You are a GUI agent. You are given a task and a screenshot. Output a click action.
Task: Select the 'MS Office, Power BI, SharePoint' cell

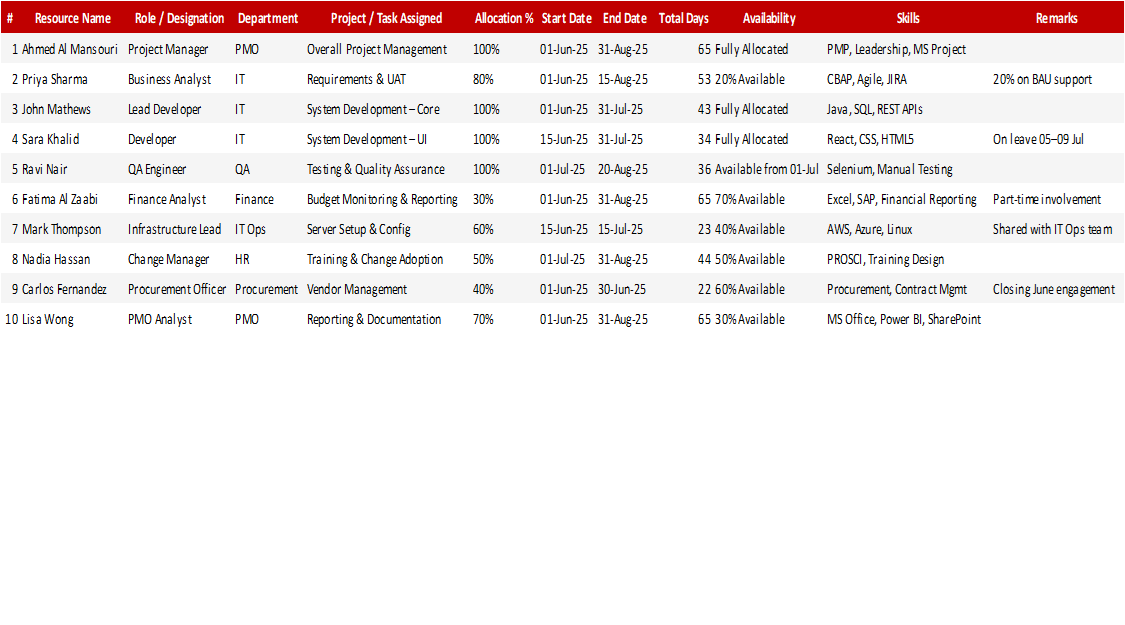[x=903, y=320]
